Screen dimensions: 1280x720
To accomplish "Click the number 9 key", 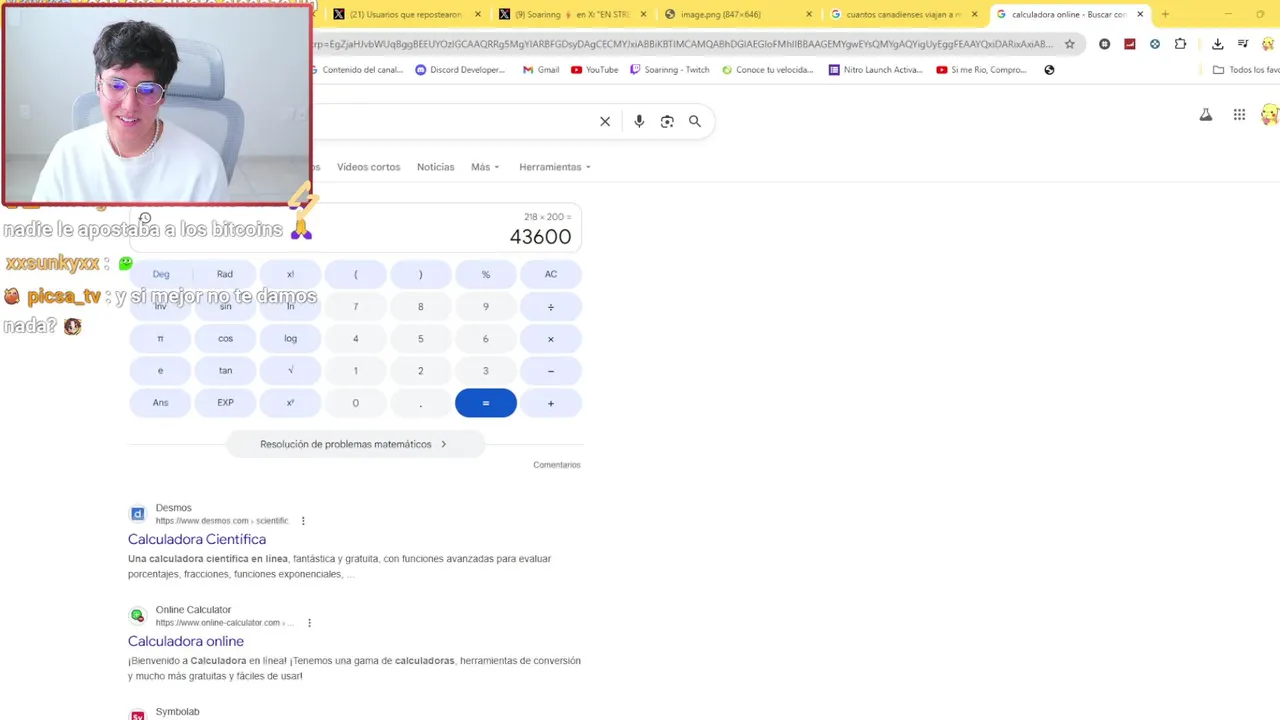I will coord(486,307).
